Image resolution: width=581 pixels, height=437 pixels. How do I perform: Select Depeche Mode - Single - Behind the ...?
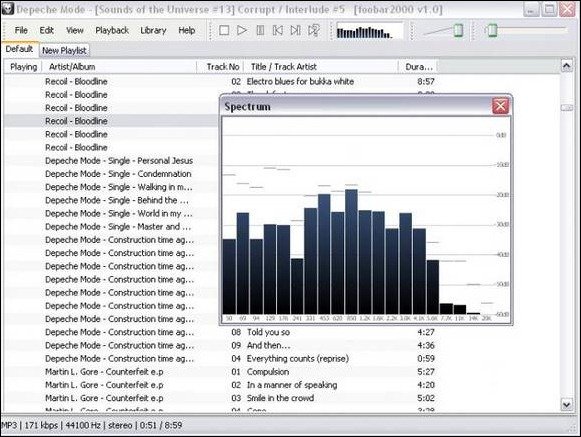(x=117, y=200)
